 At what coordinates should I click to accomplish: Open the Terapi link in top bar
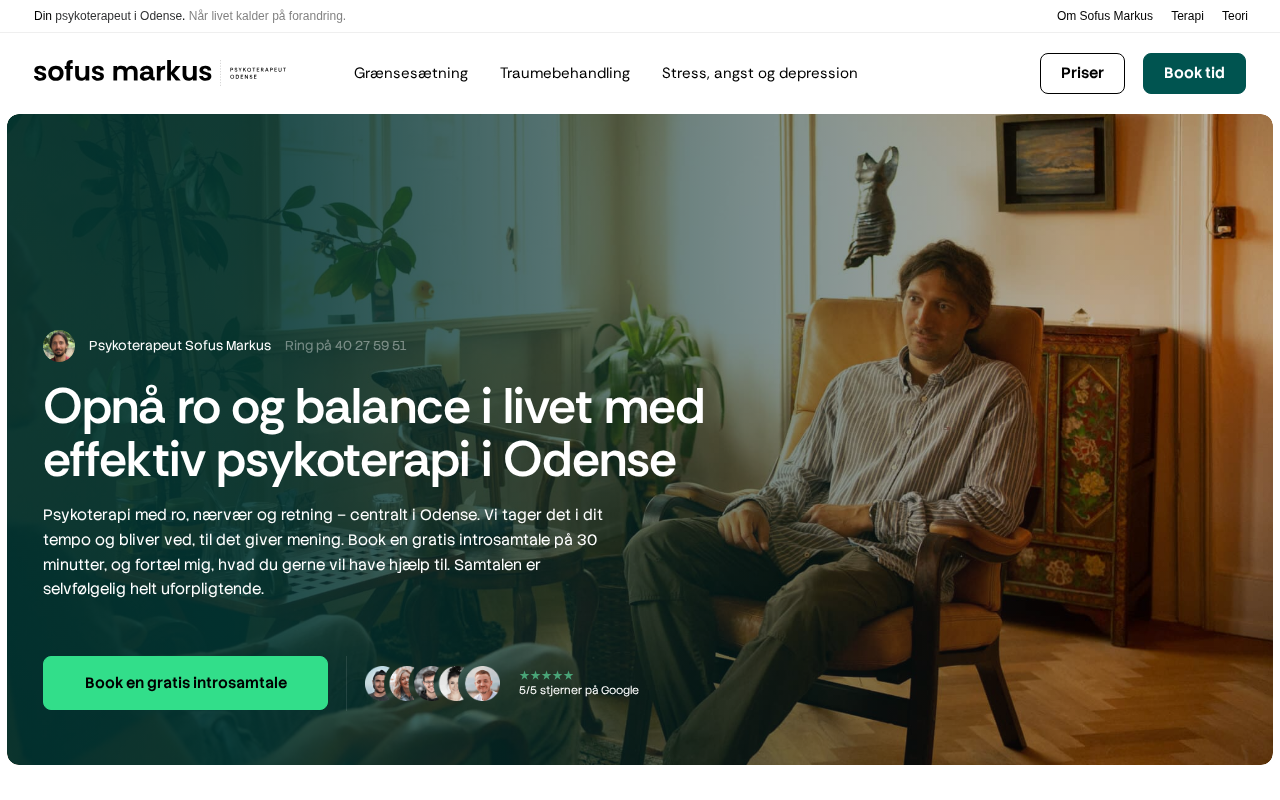pyautogui.click(x=1187, y=16)
